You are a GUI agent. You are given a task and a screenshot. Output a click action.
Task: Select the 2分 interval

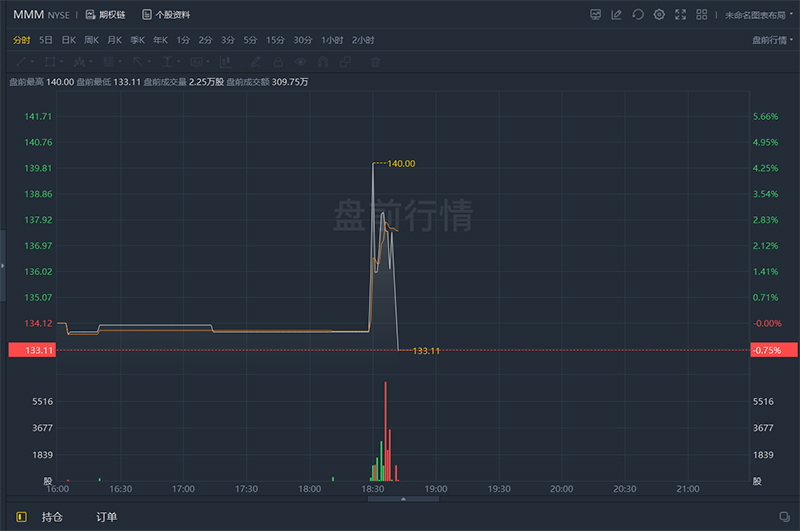[205, 40]
